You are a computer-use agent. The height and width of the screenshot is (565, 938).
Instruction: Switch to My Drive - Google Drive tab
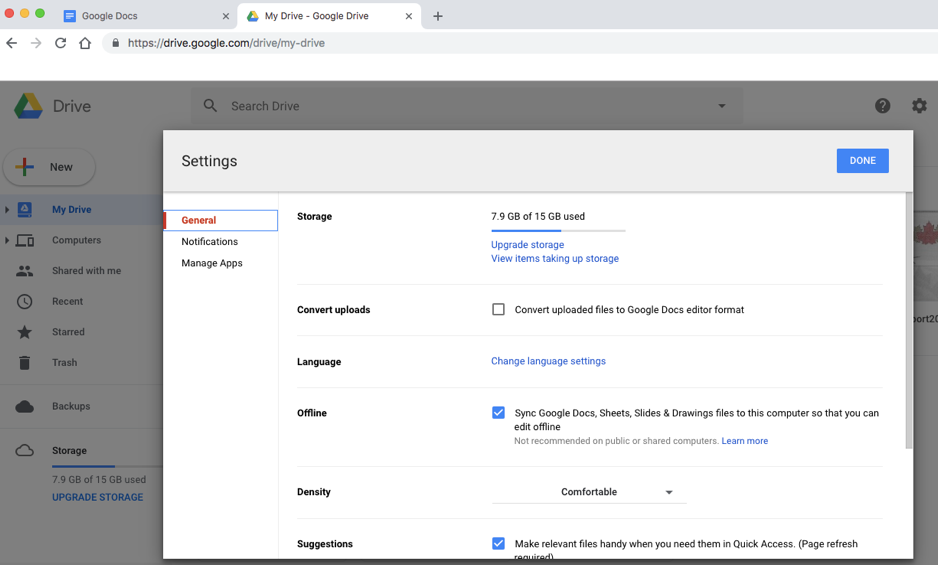click(329, 16)
